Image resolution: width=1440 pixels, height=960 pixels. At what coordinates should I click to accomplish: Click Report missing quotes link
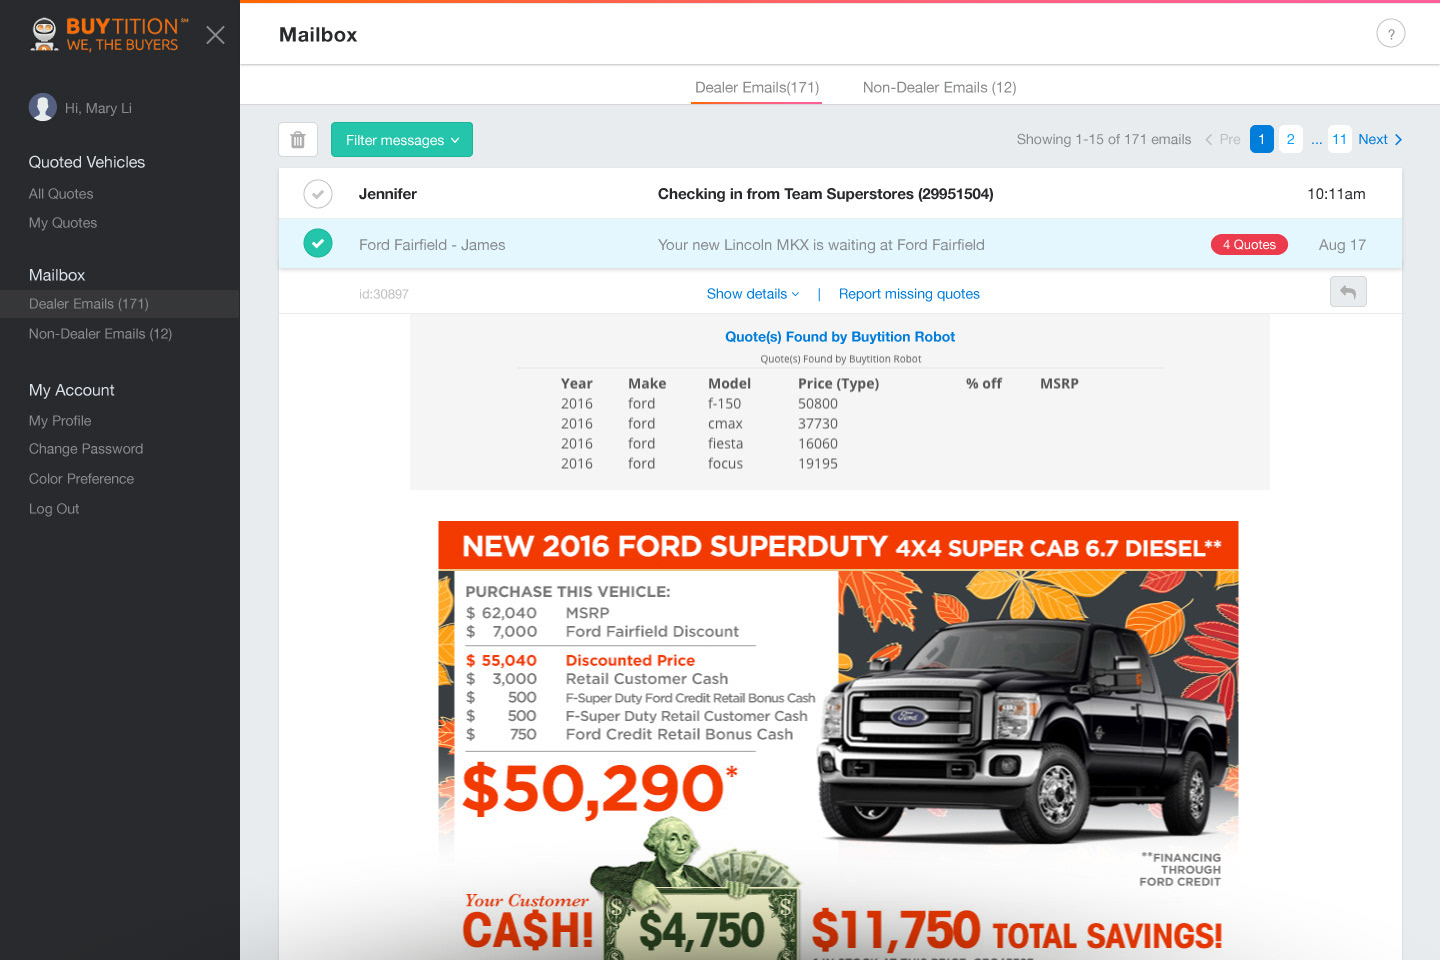point(909,294)
